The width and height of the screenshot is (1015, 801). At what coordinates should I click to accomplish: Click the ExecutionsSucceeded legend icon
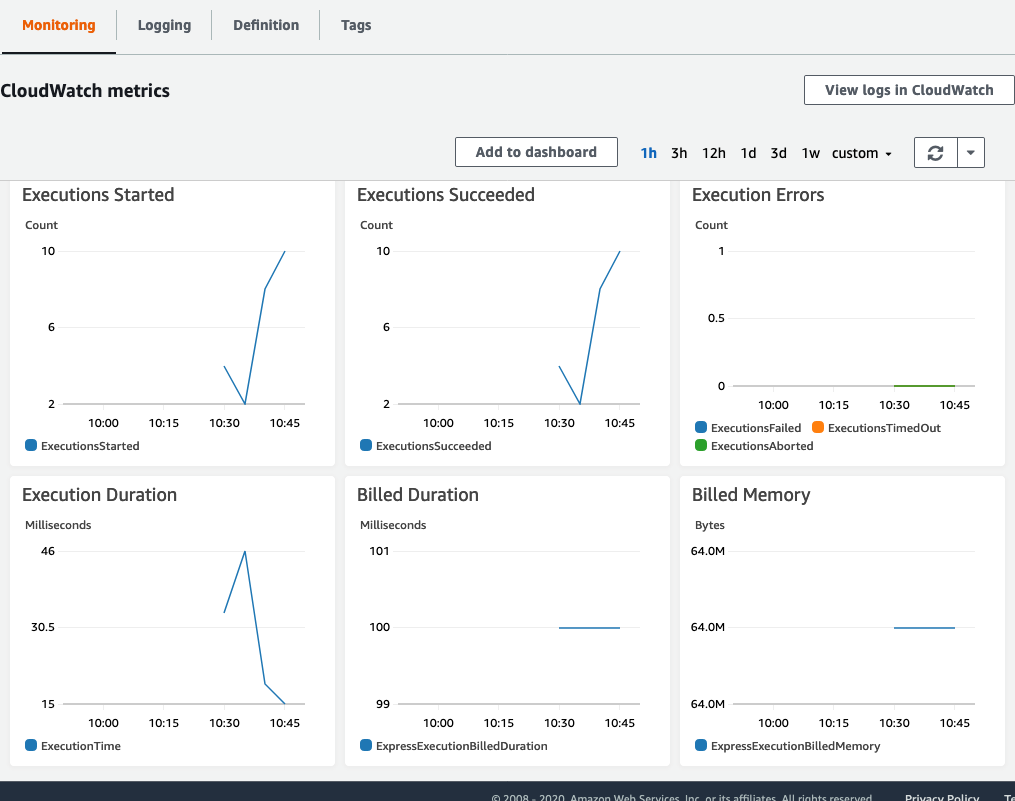coord(366,445)
